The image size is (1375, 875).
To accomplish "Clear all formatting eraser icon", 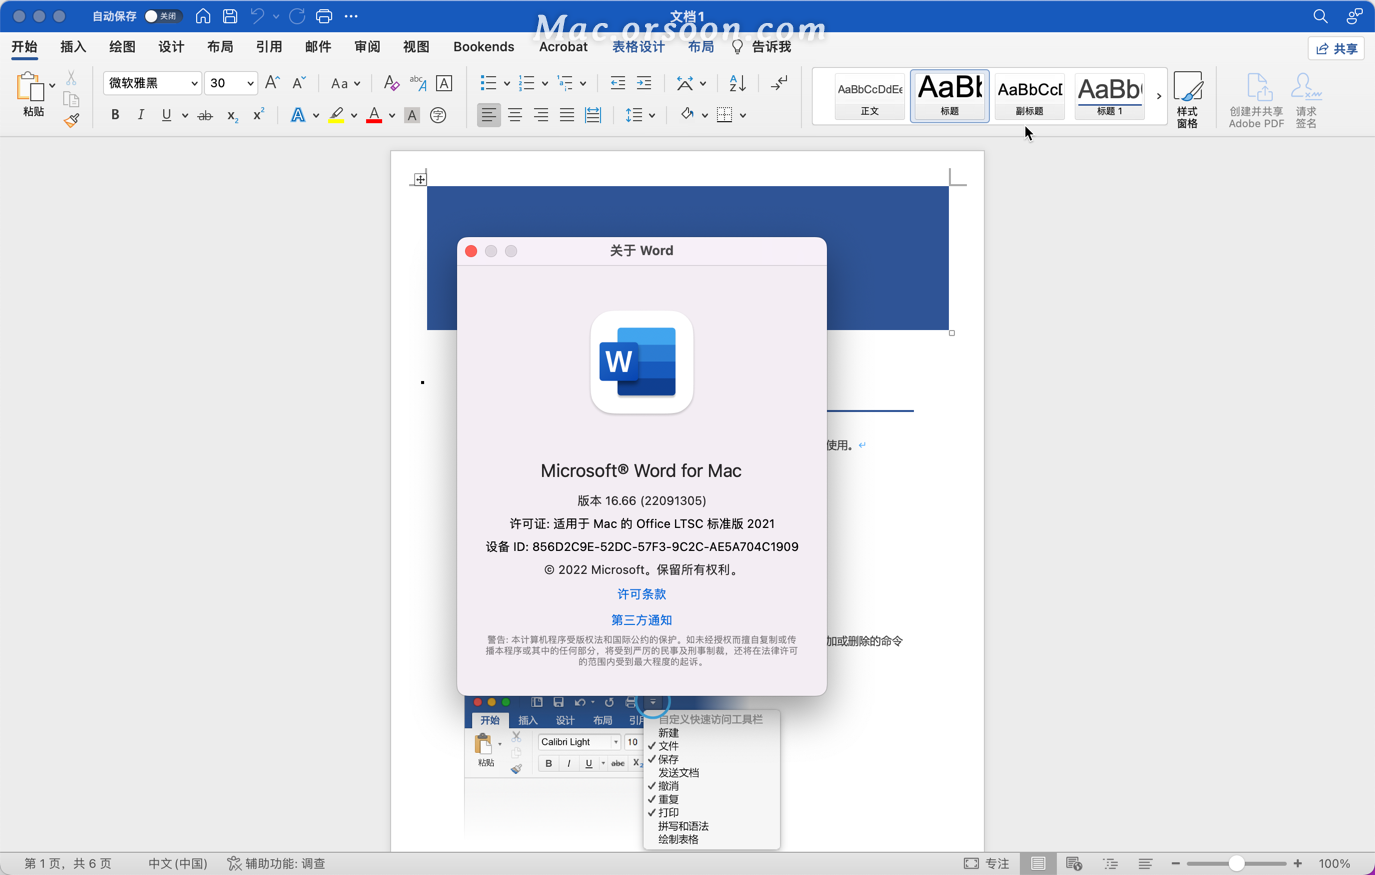I will click(391, 83).
